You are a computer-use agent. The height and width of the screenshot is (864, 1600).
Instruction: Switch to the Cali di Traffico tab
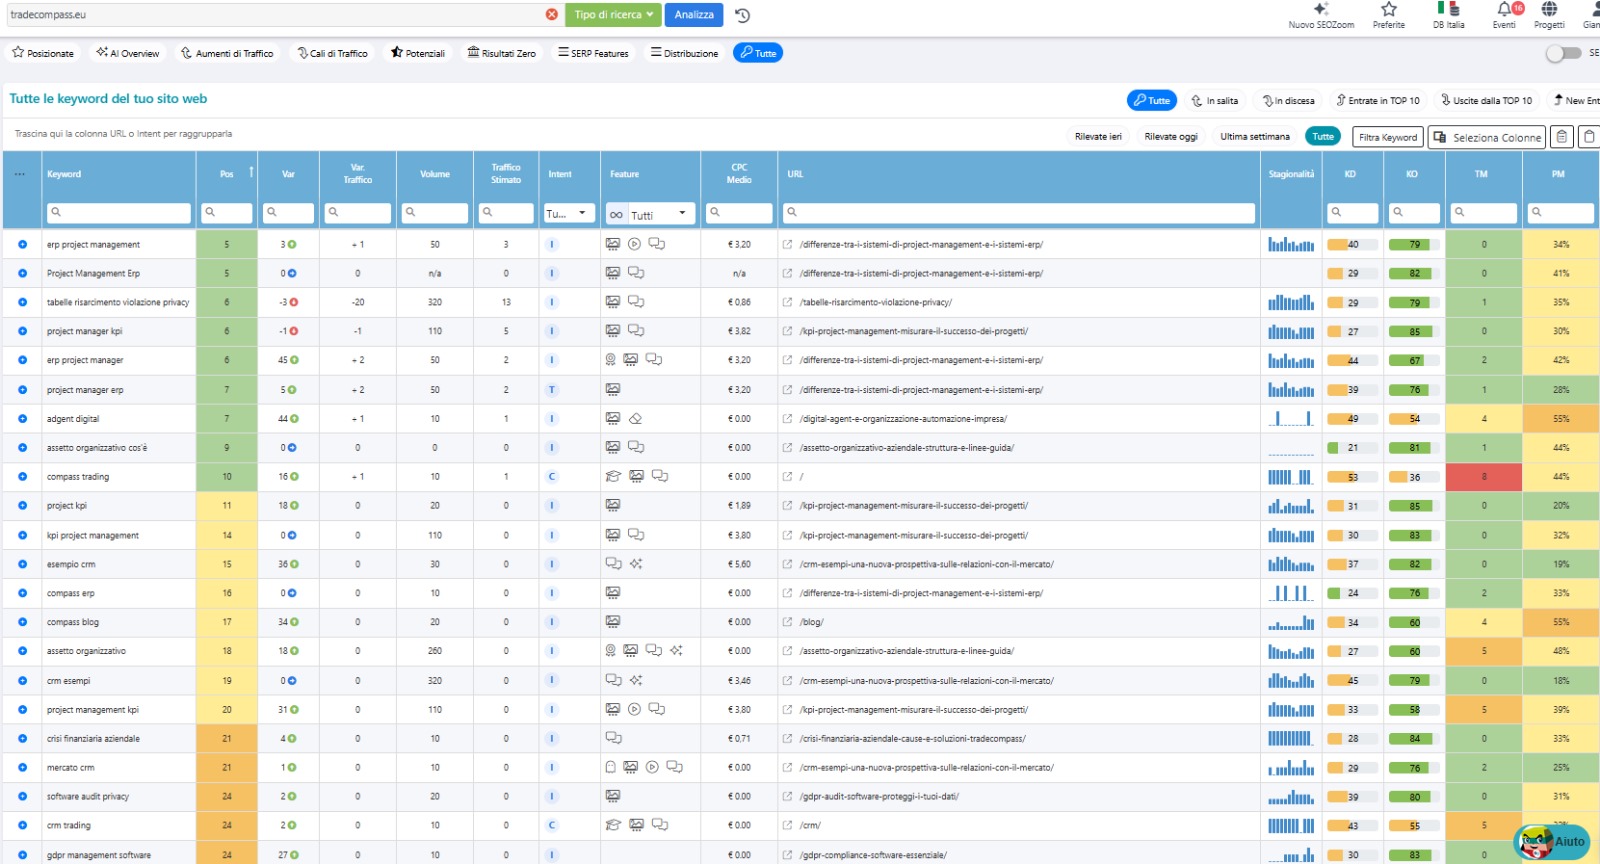tap(333, 53)
